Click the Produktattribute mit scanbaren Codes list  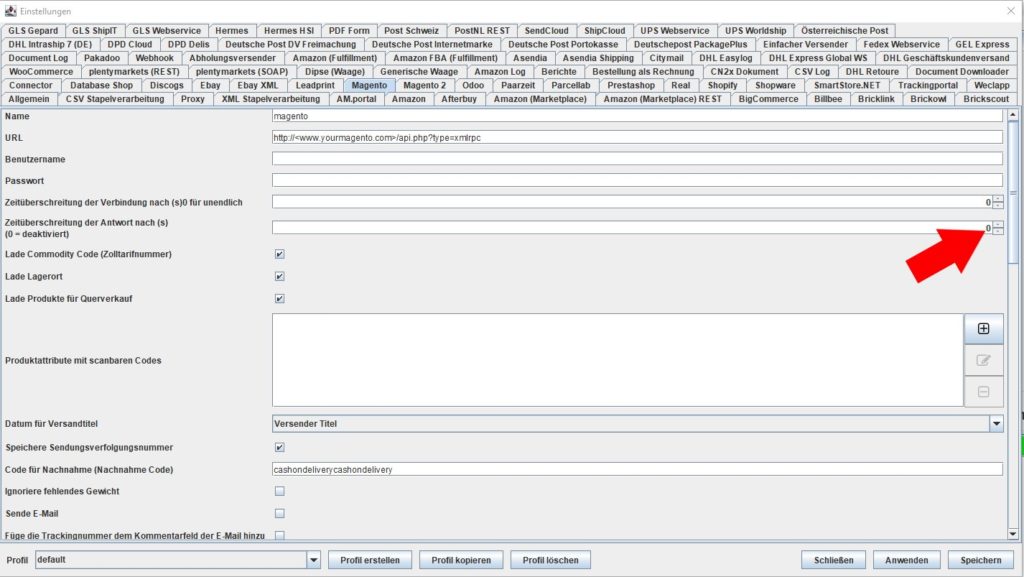point(618,360)
